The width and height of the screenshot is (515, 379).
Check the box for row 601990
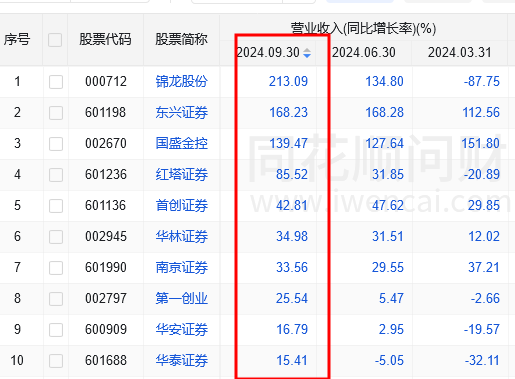click(56, 268)
